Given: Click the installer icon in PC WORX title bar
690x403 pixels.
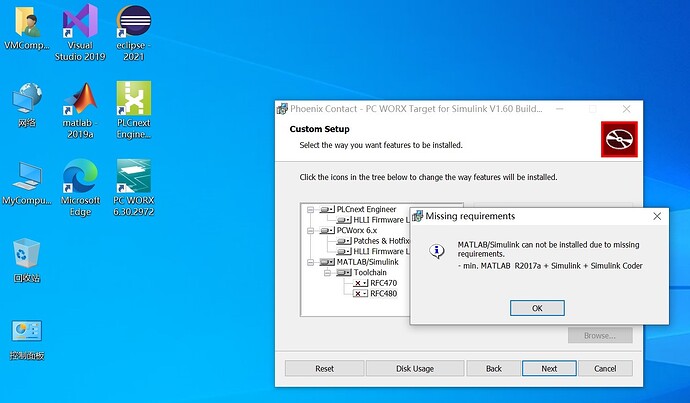Looking at the screenshot, I should tap(282, 109).
